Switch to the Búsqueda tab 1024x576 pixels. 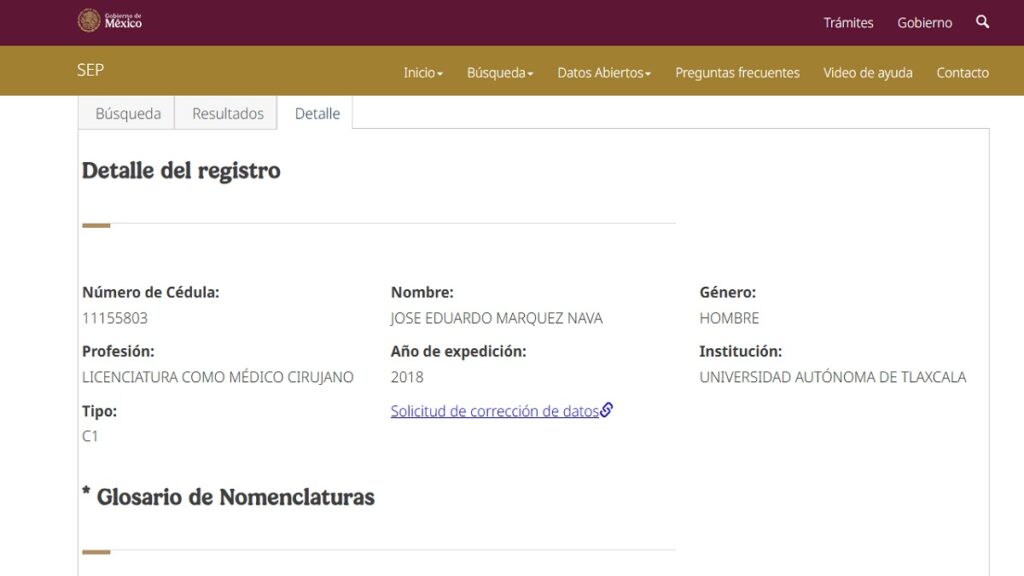pyautogui.click(x=128, y=114)
